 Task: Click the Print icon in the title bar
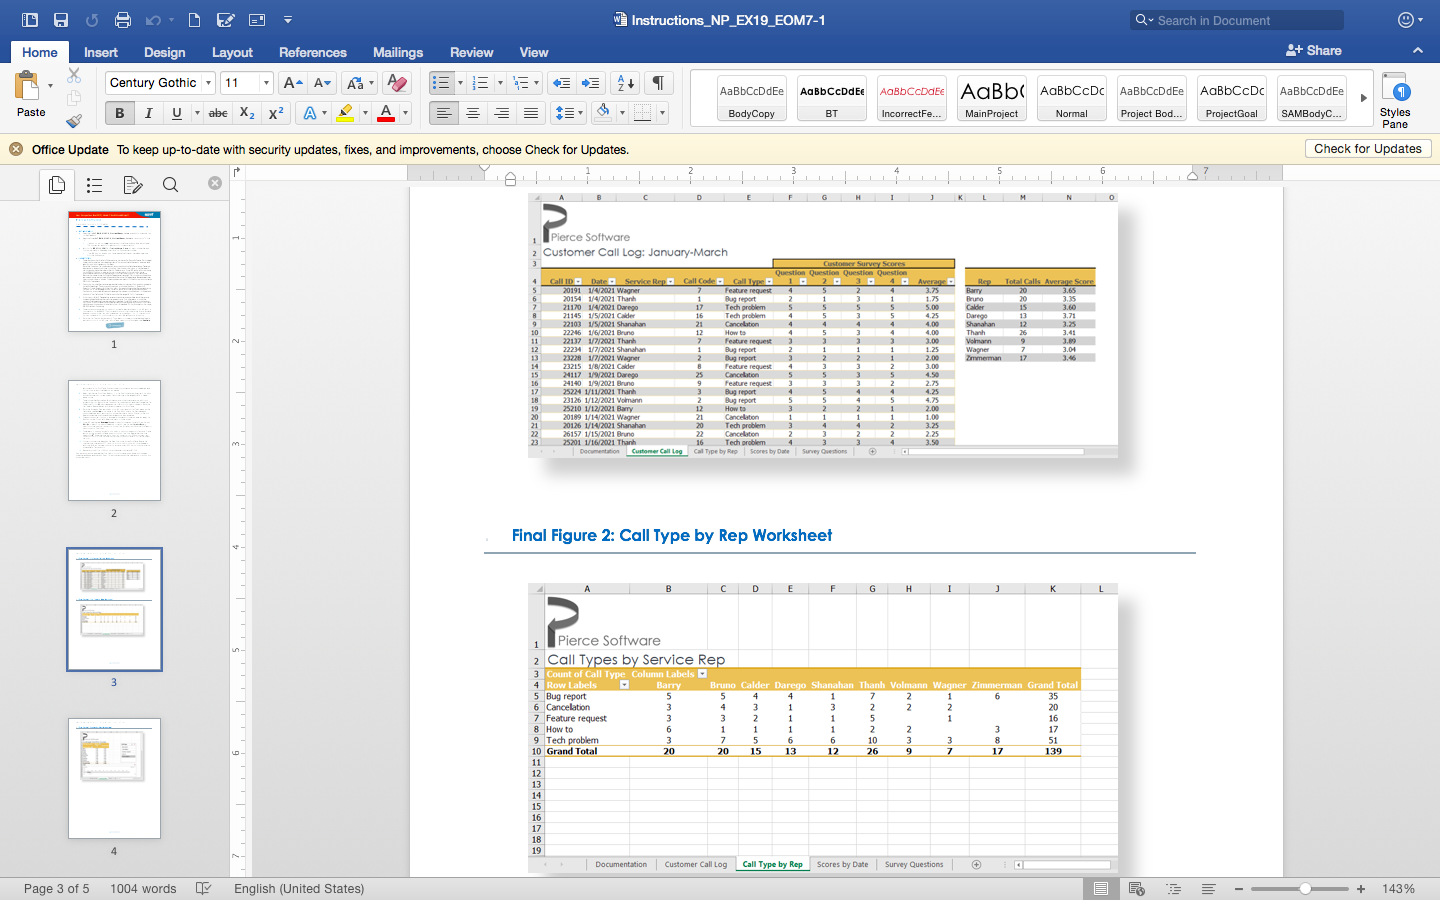tap(123, 20)
